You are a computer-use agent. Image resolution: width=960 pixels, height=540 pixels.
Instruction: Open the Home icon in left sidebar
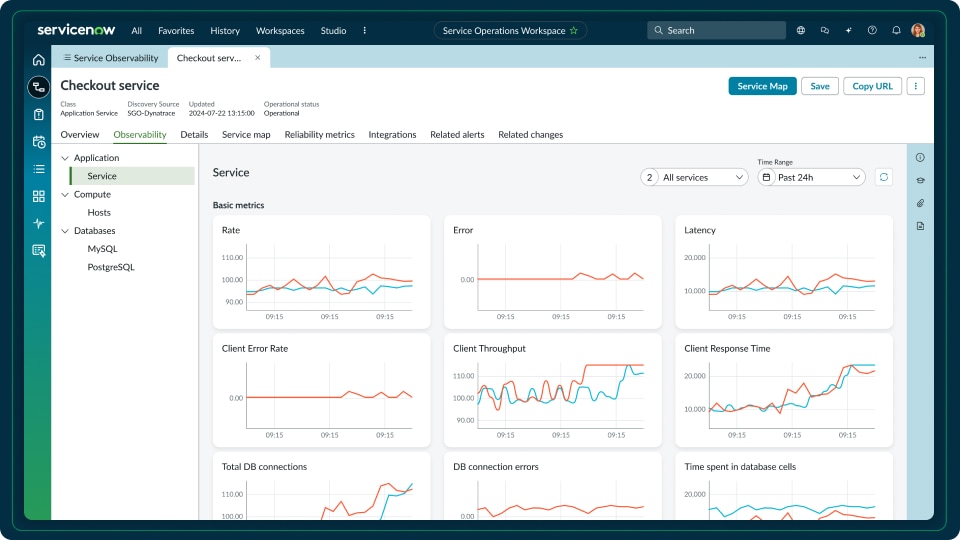coord(39,60)
